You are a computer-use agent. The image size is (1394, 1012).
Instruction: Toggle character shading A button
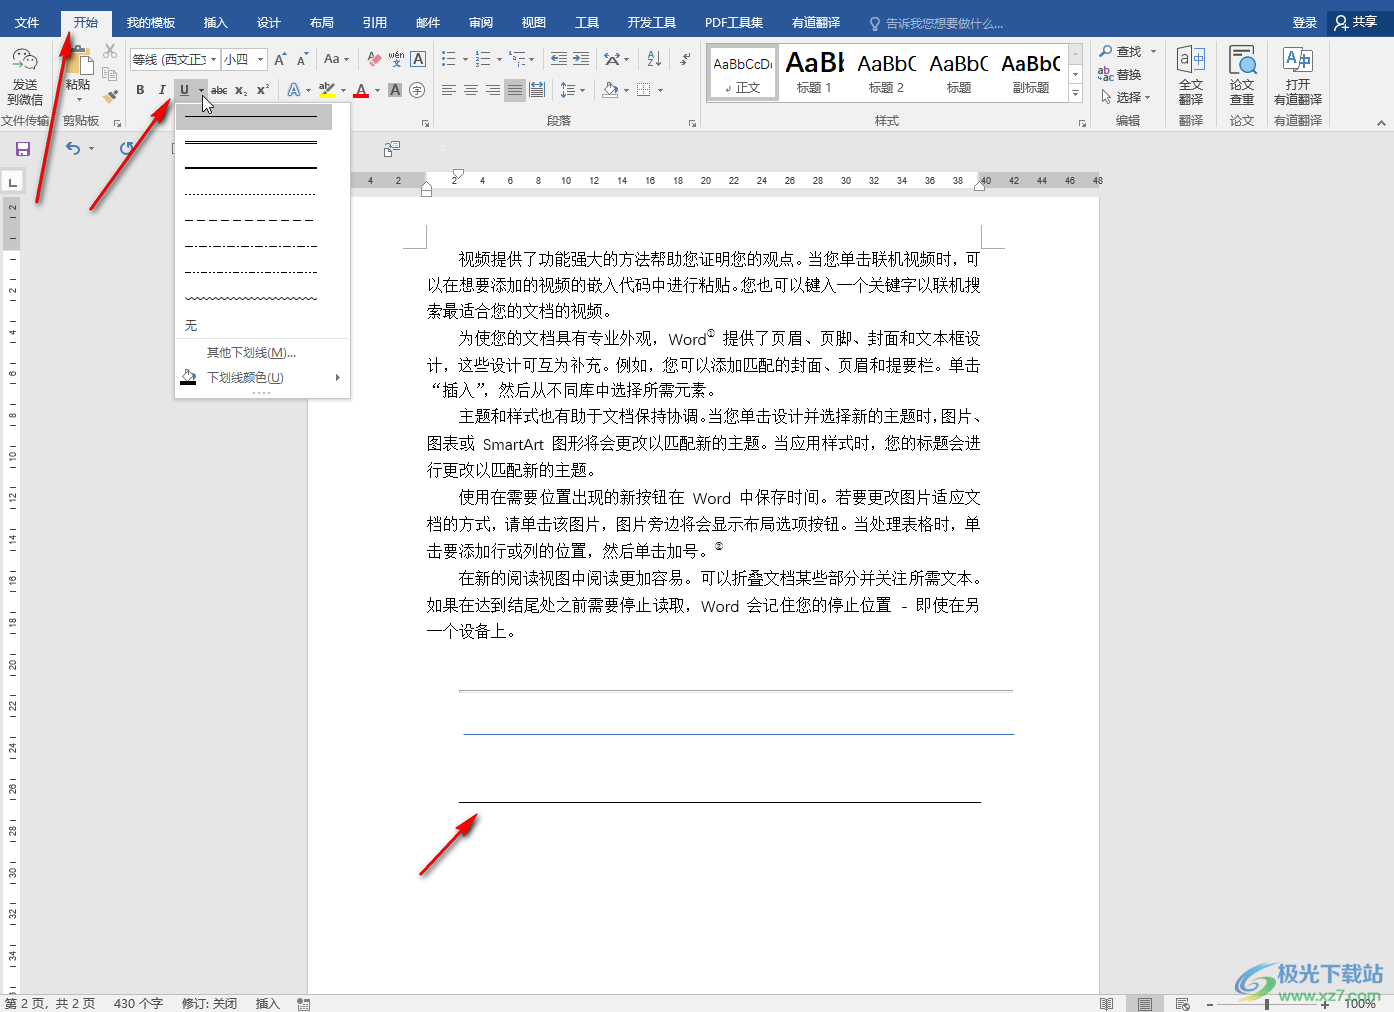[395, 90]
